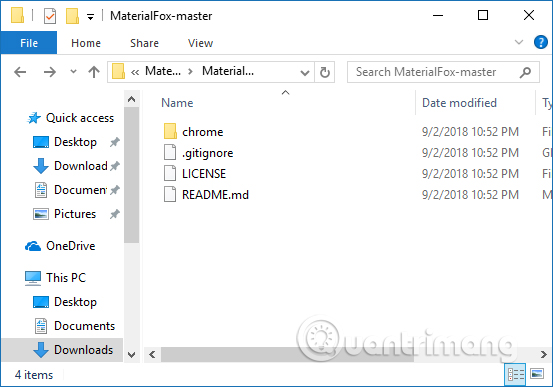Click the folder icon in the title bar

point(17,16)
